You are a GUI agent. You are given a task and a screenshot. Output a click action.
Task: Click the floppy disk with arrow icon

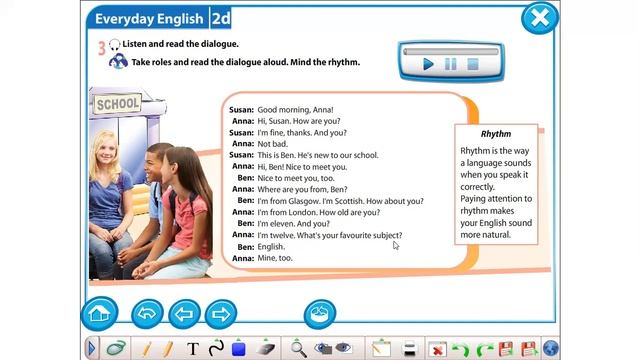pos(529,349)
